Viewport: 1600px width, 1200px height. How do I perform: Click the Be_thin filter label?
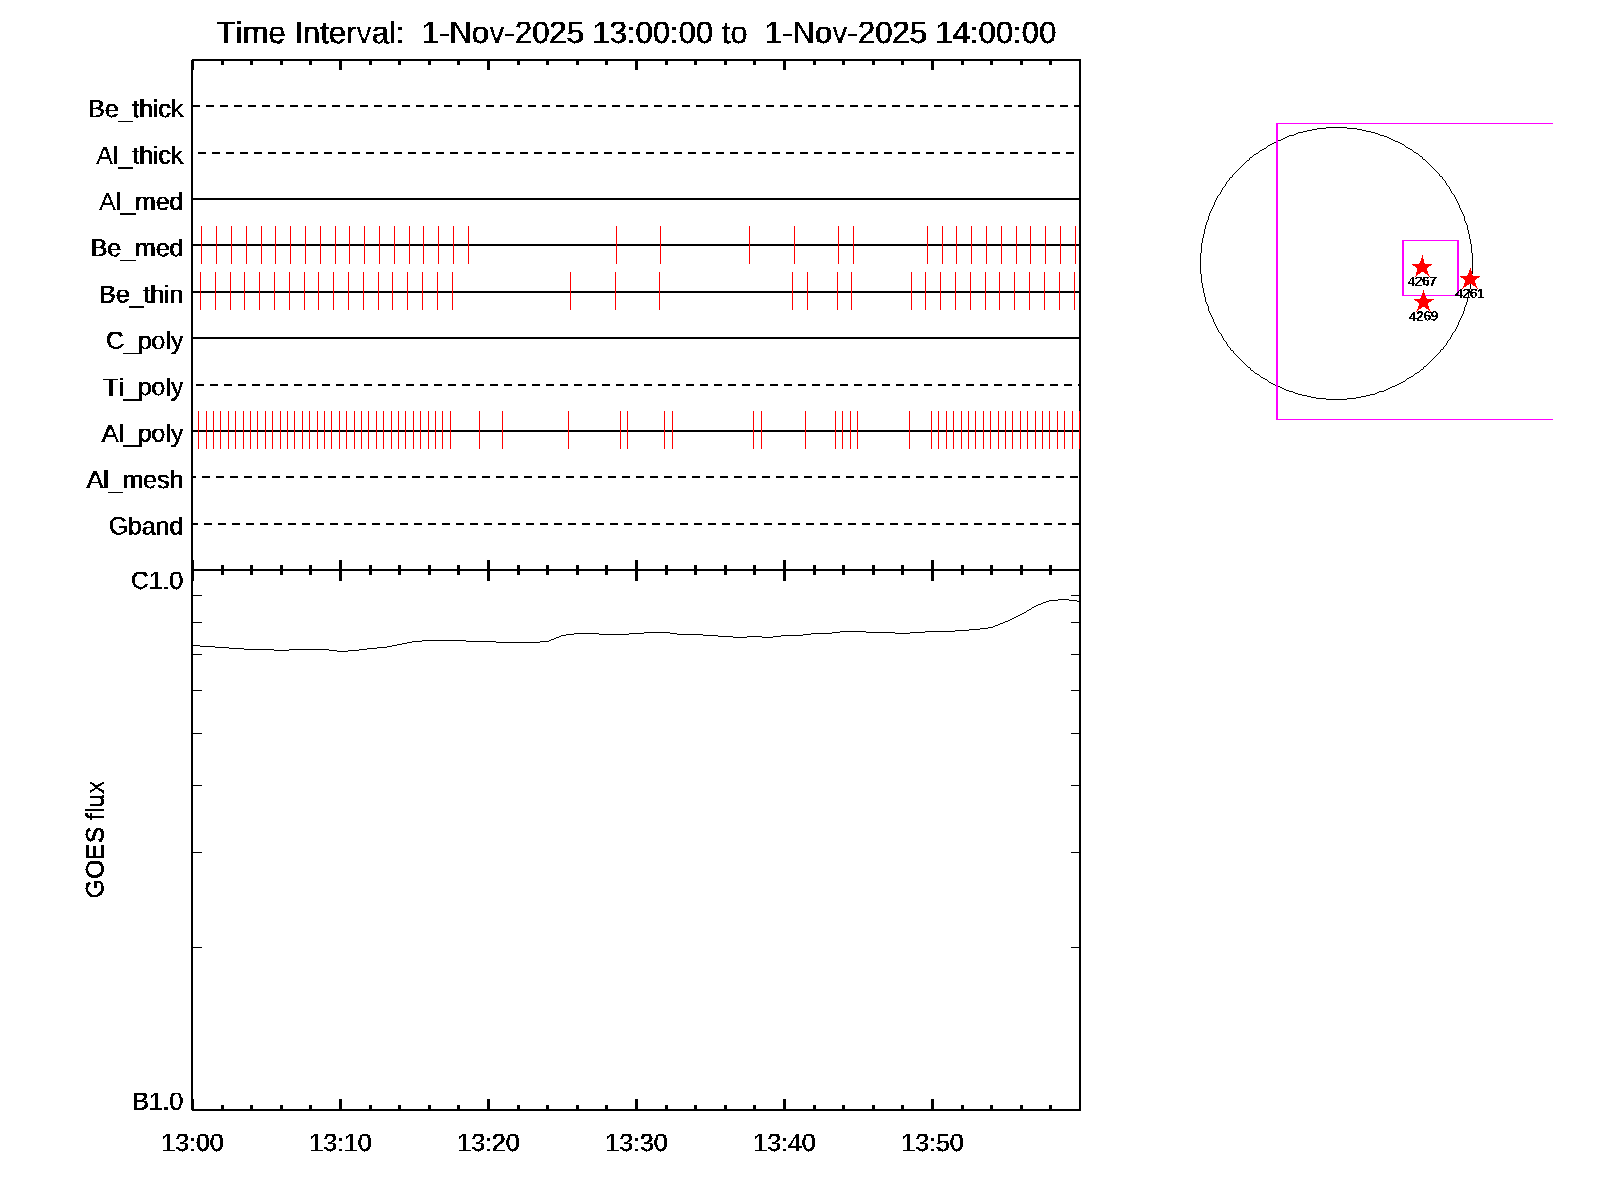[x=141, y=295]
